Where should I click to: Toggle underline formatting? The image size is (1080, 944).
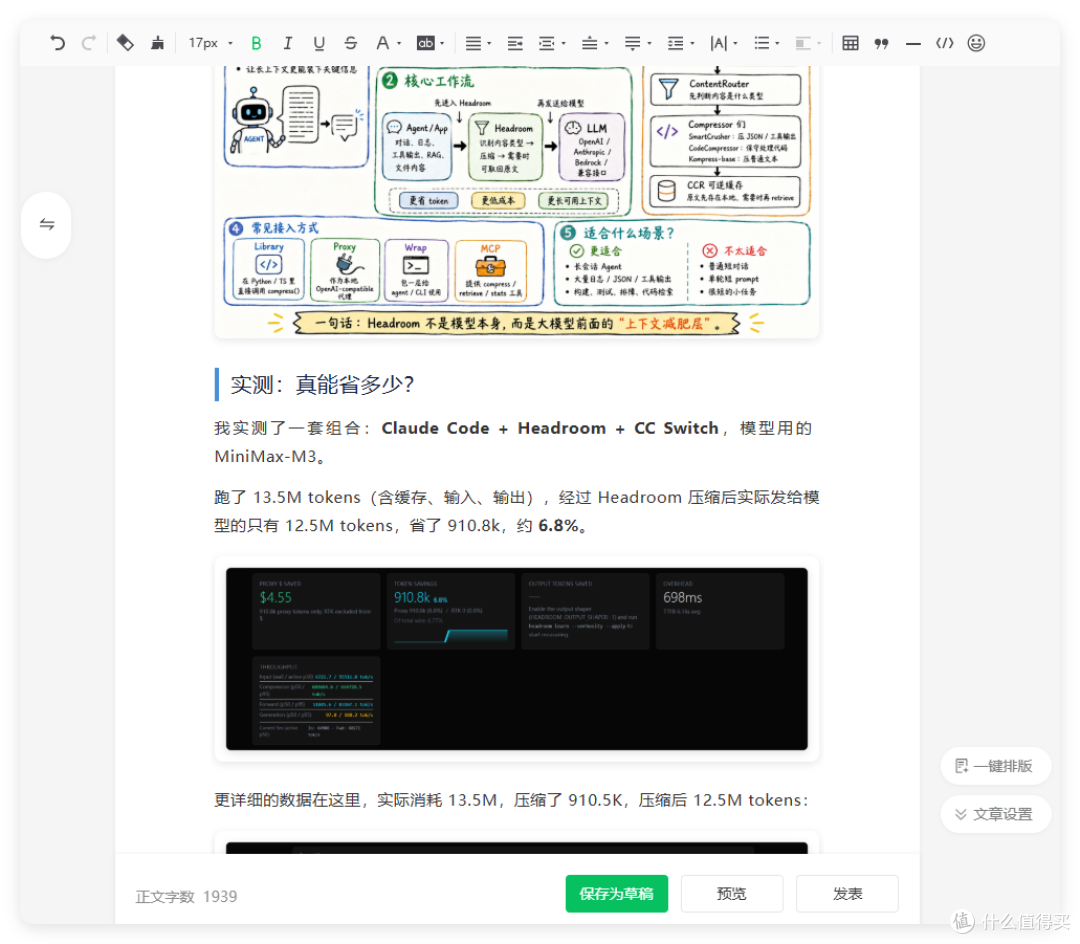(319, 43)
